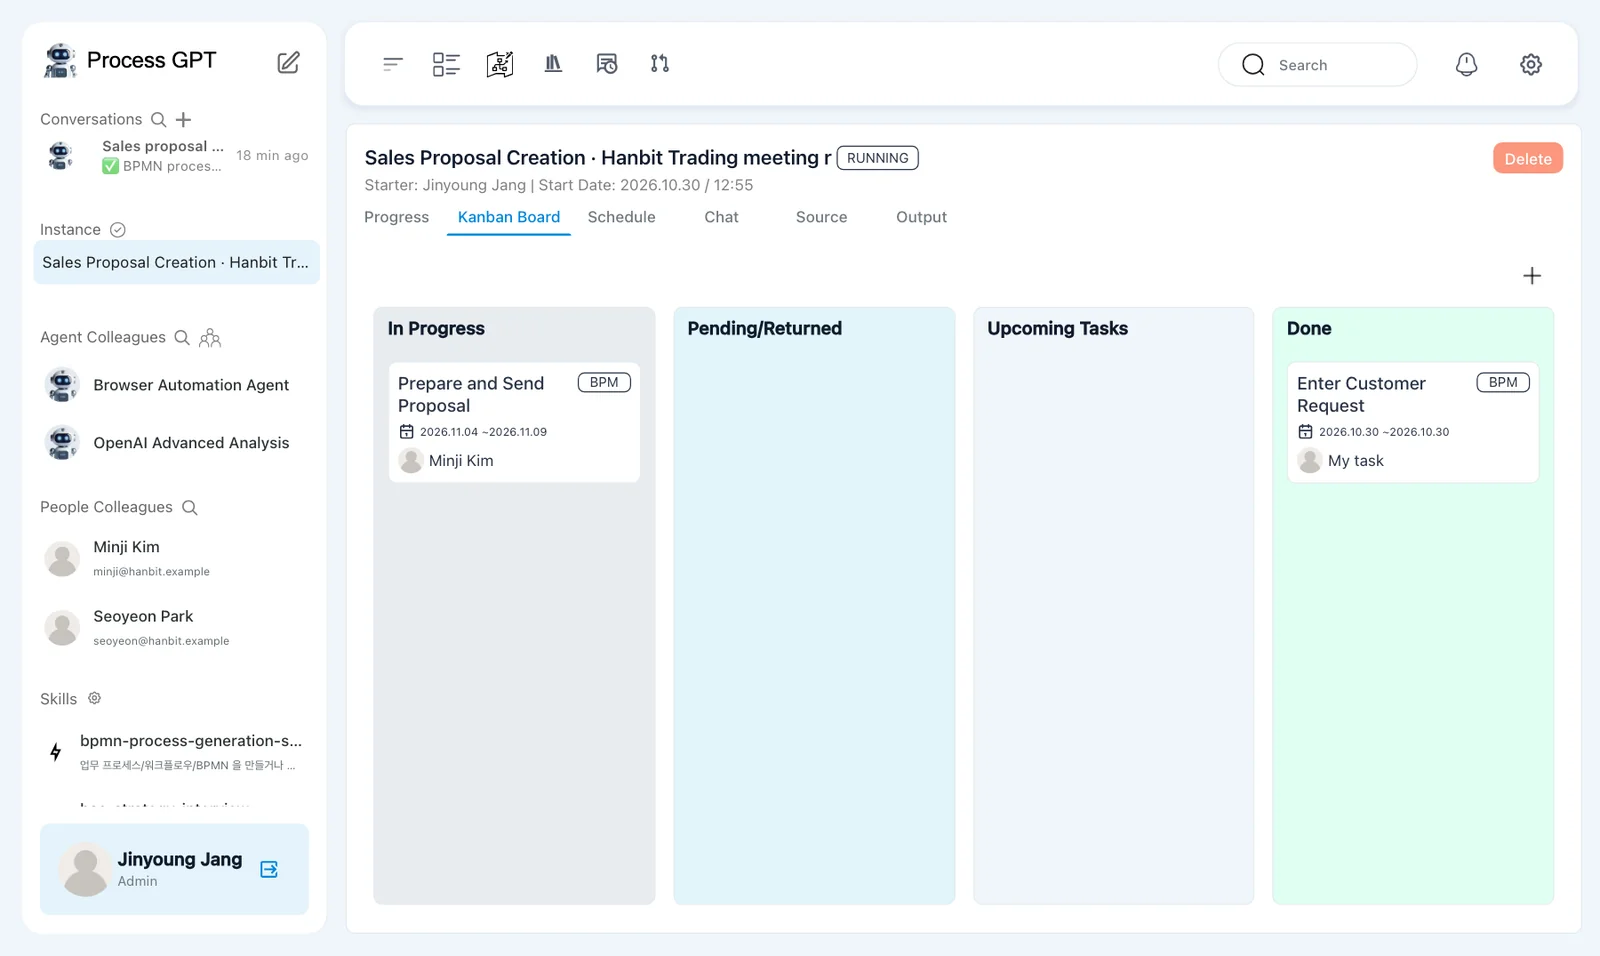
Task: Click the logout icon next to Jinyoung Jang
Action: click(x=269, y=869)
